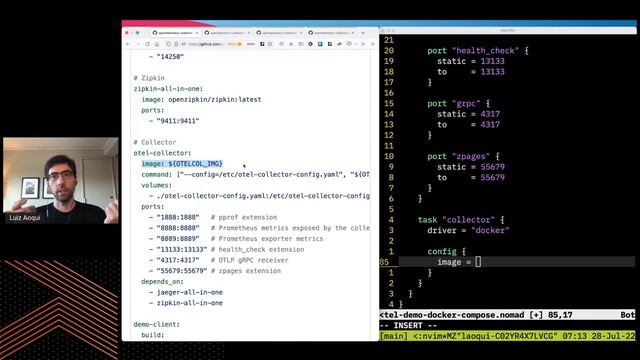Click '"4317:4317"' OTLP gRPC receiver line
Viewport: 640px width, 360px height.
(218, 260)
